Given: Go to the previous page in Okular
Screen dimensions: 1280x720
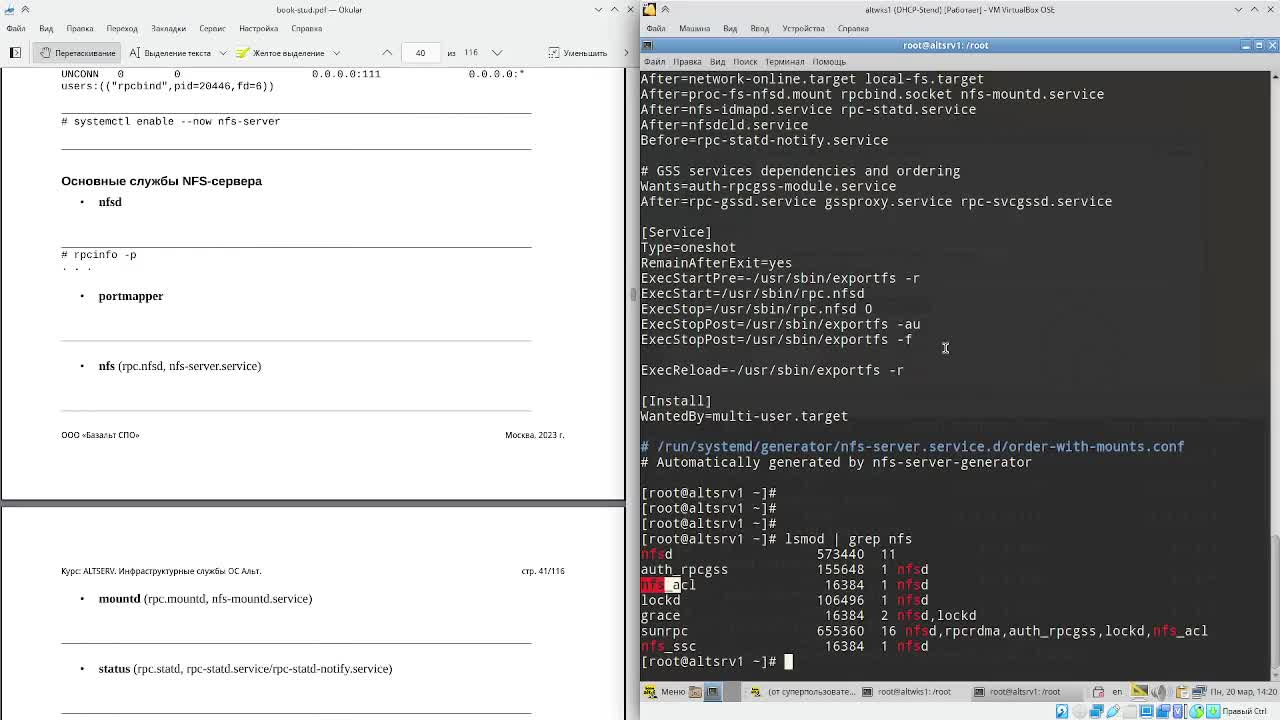Looking at the screenshot, I should [x=387, y=52].
